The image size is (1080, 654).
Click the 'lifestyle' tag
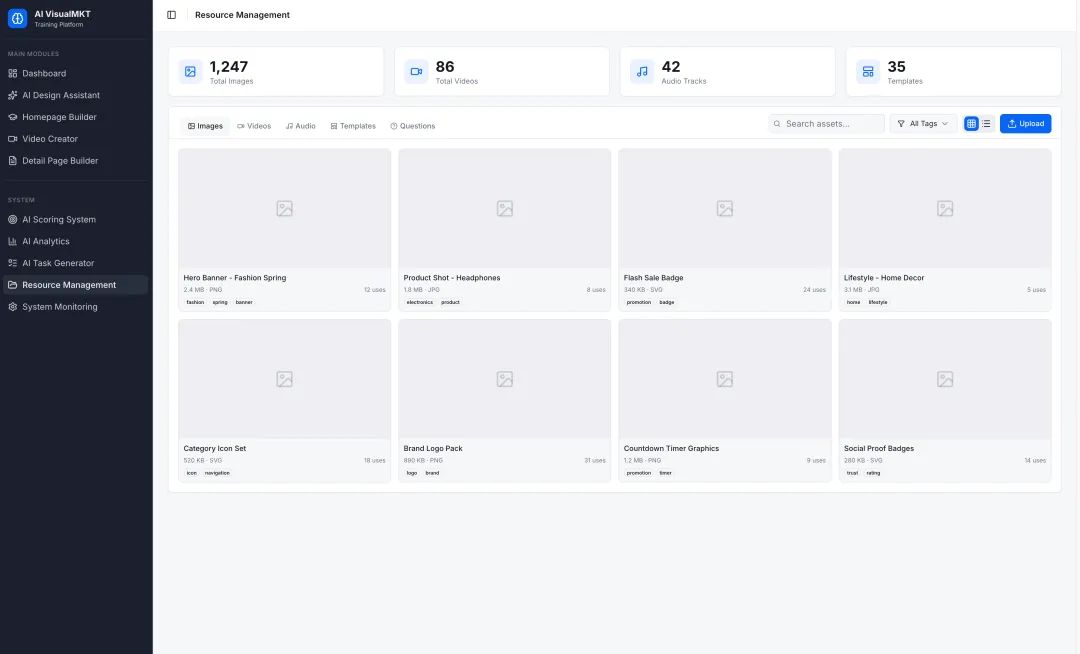click(878, 302)
